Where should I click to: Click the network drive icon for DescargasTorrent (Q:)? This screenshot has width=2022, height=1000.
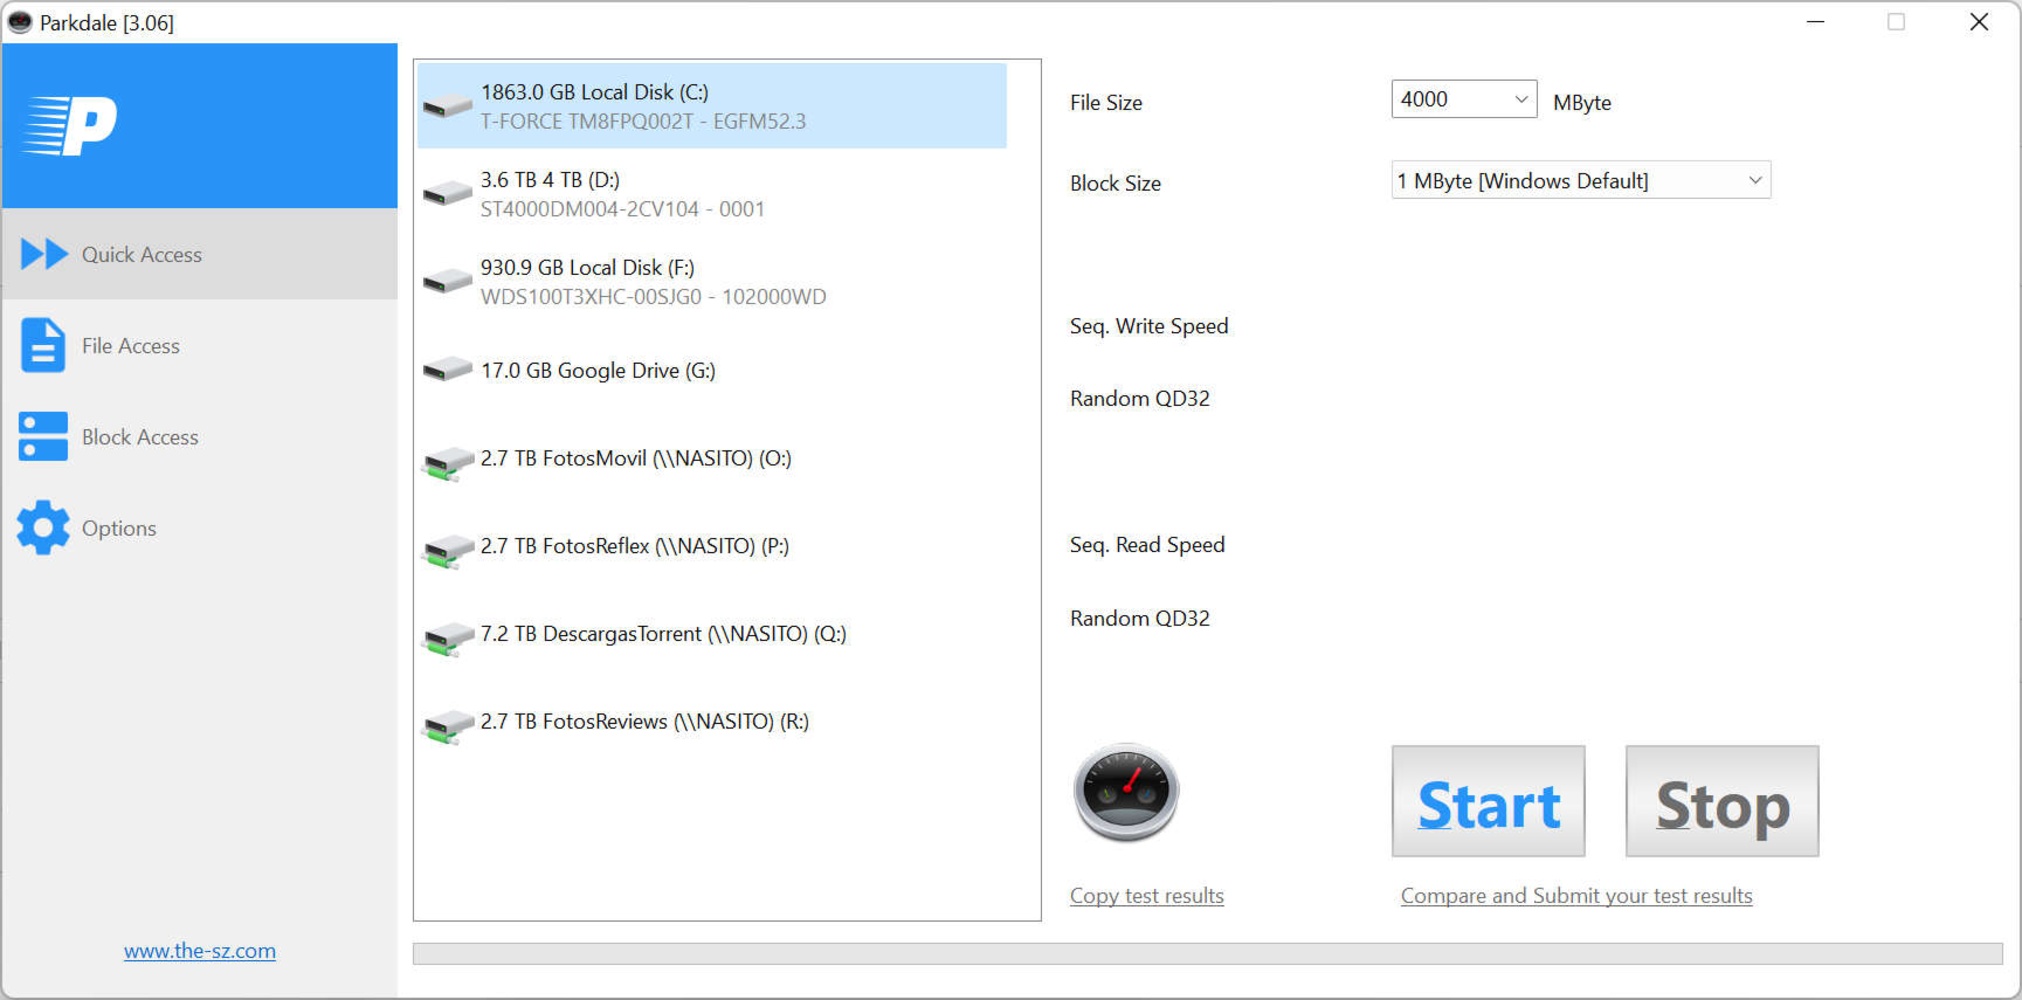tap(447, 638)
